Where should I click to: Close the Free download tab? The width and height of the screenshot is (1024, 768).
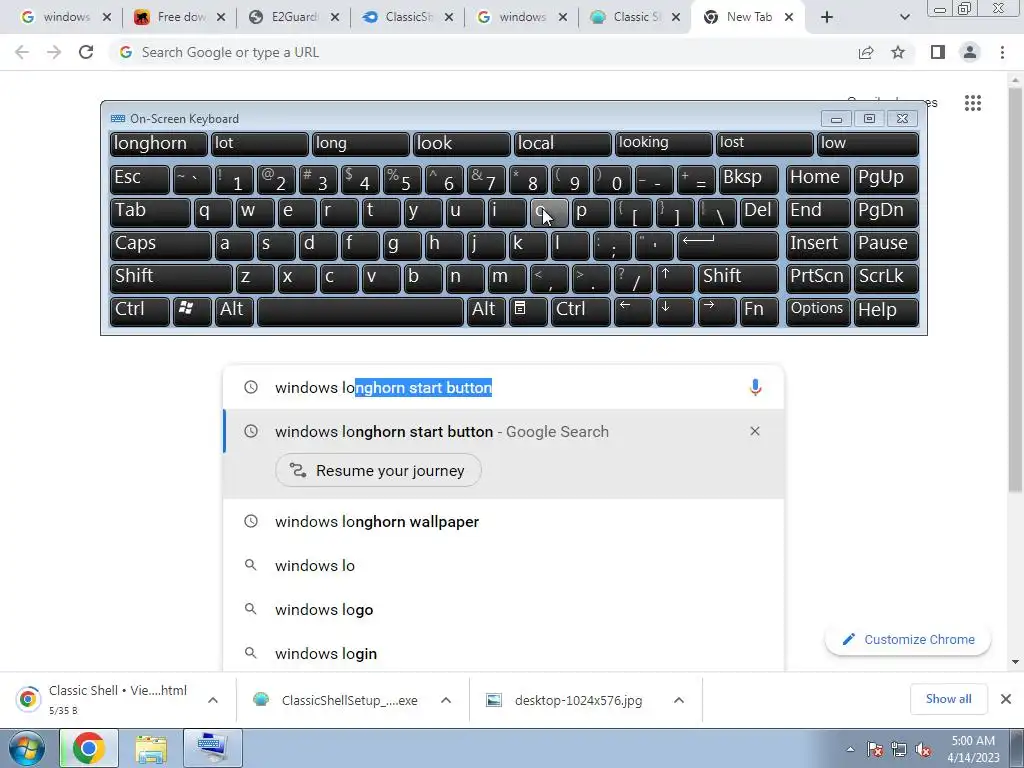(x=221, y=17)
